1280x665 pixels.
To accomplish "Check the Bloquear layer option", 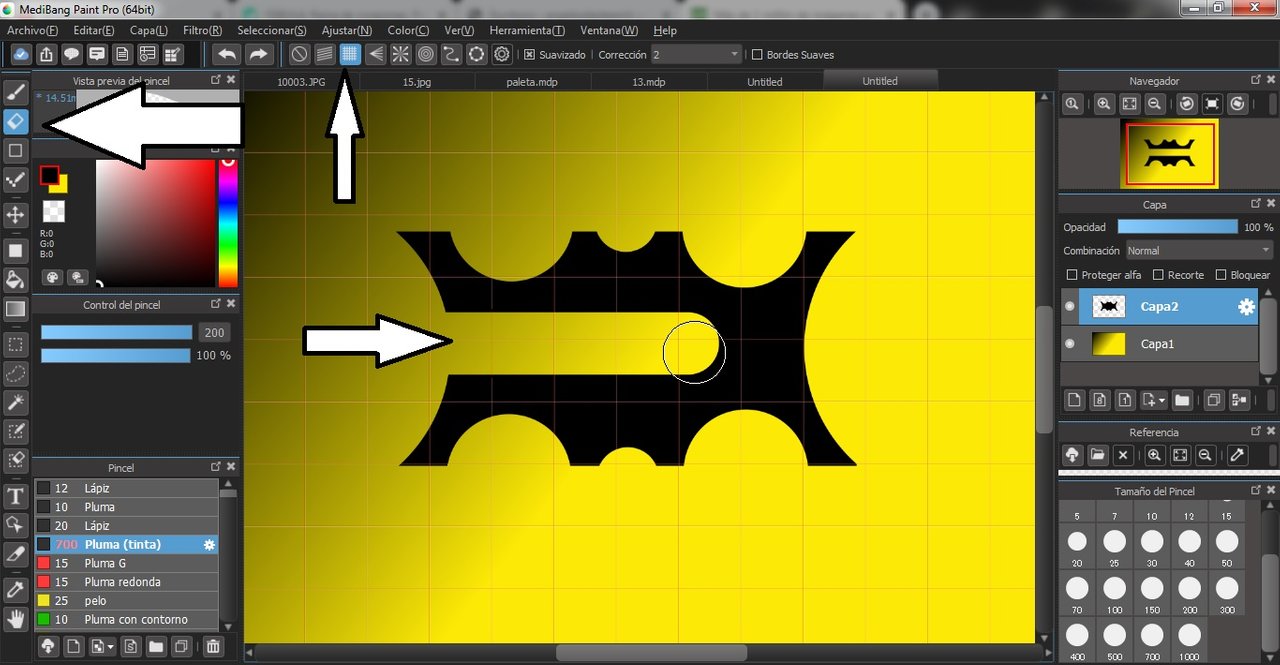I will tap(1221, 275).
